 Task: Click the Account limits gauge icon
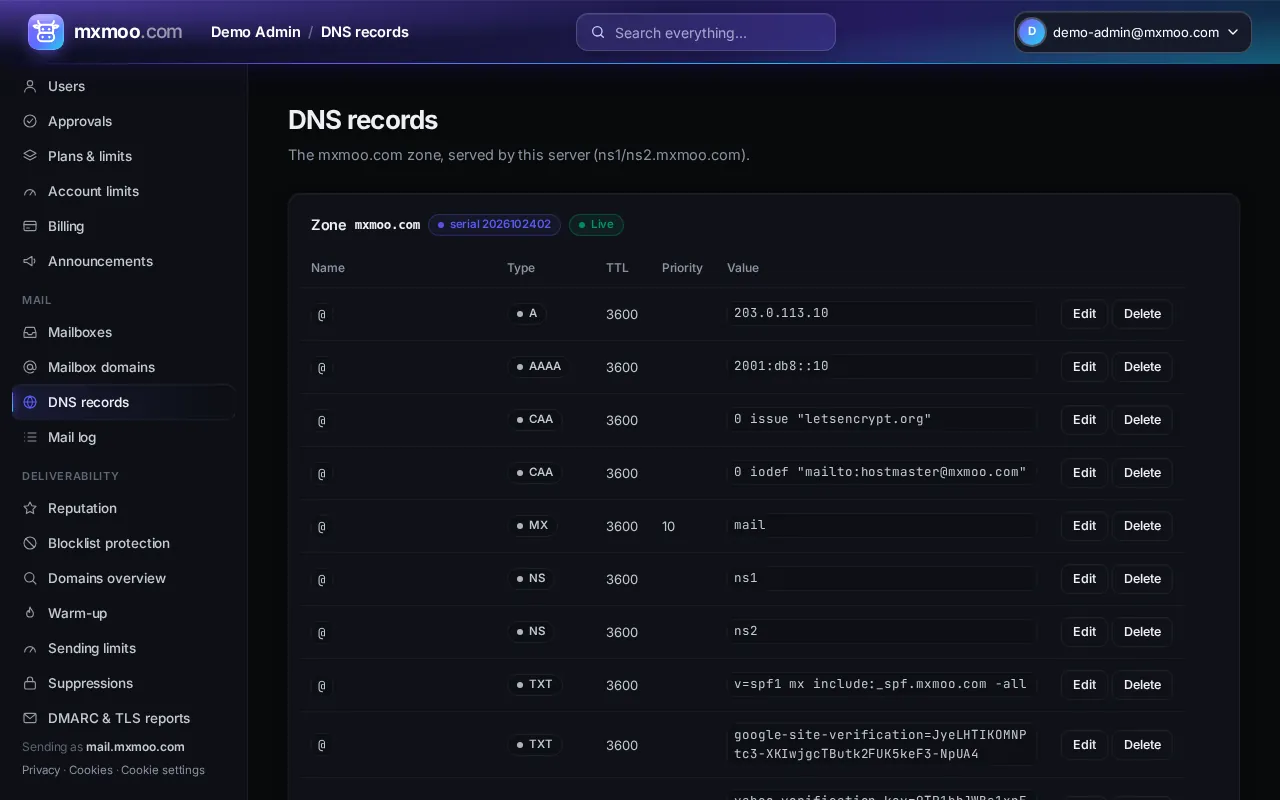tap(30, 191)
